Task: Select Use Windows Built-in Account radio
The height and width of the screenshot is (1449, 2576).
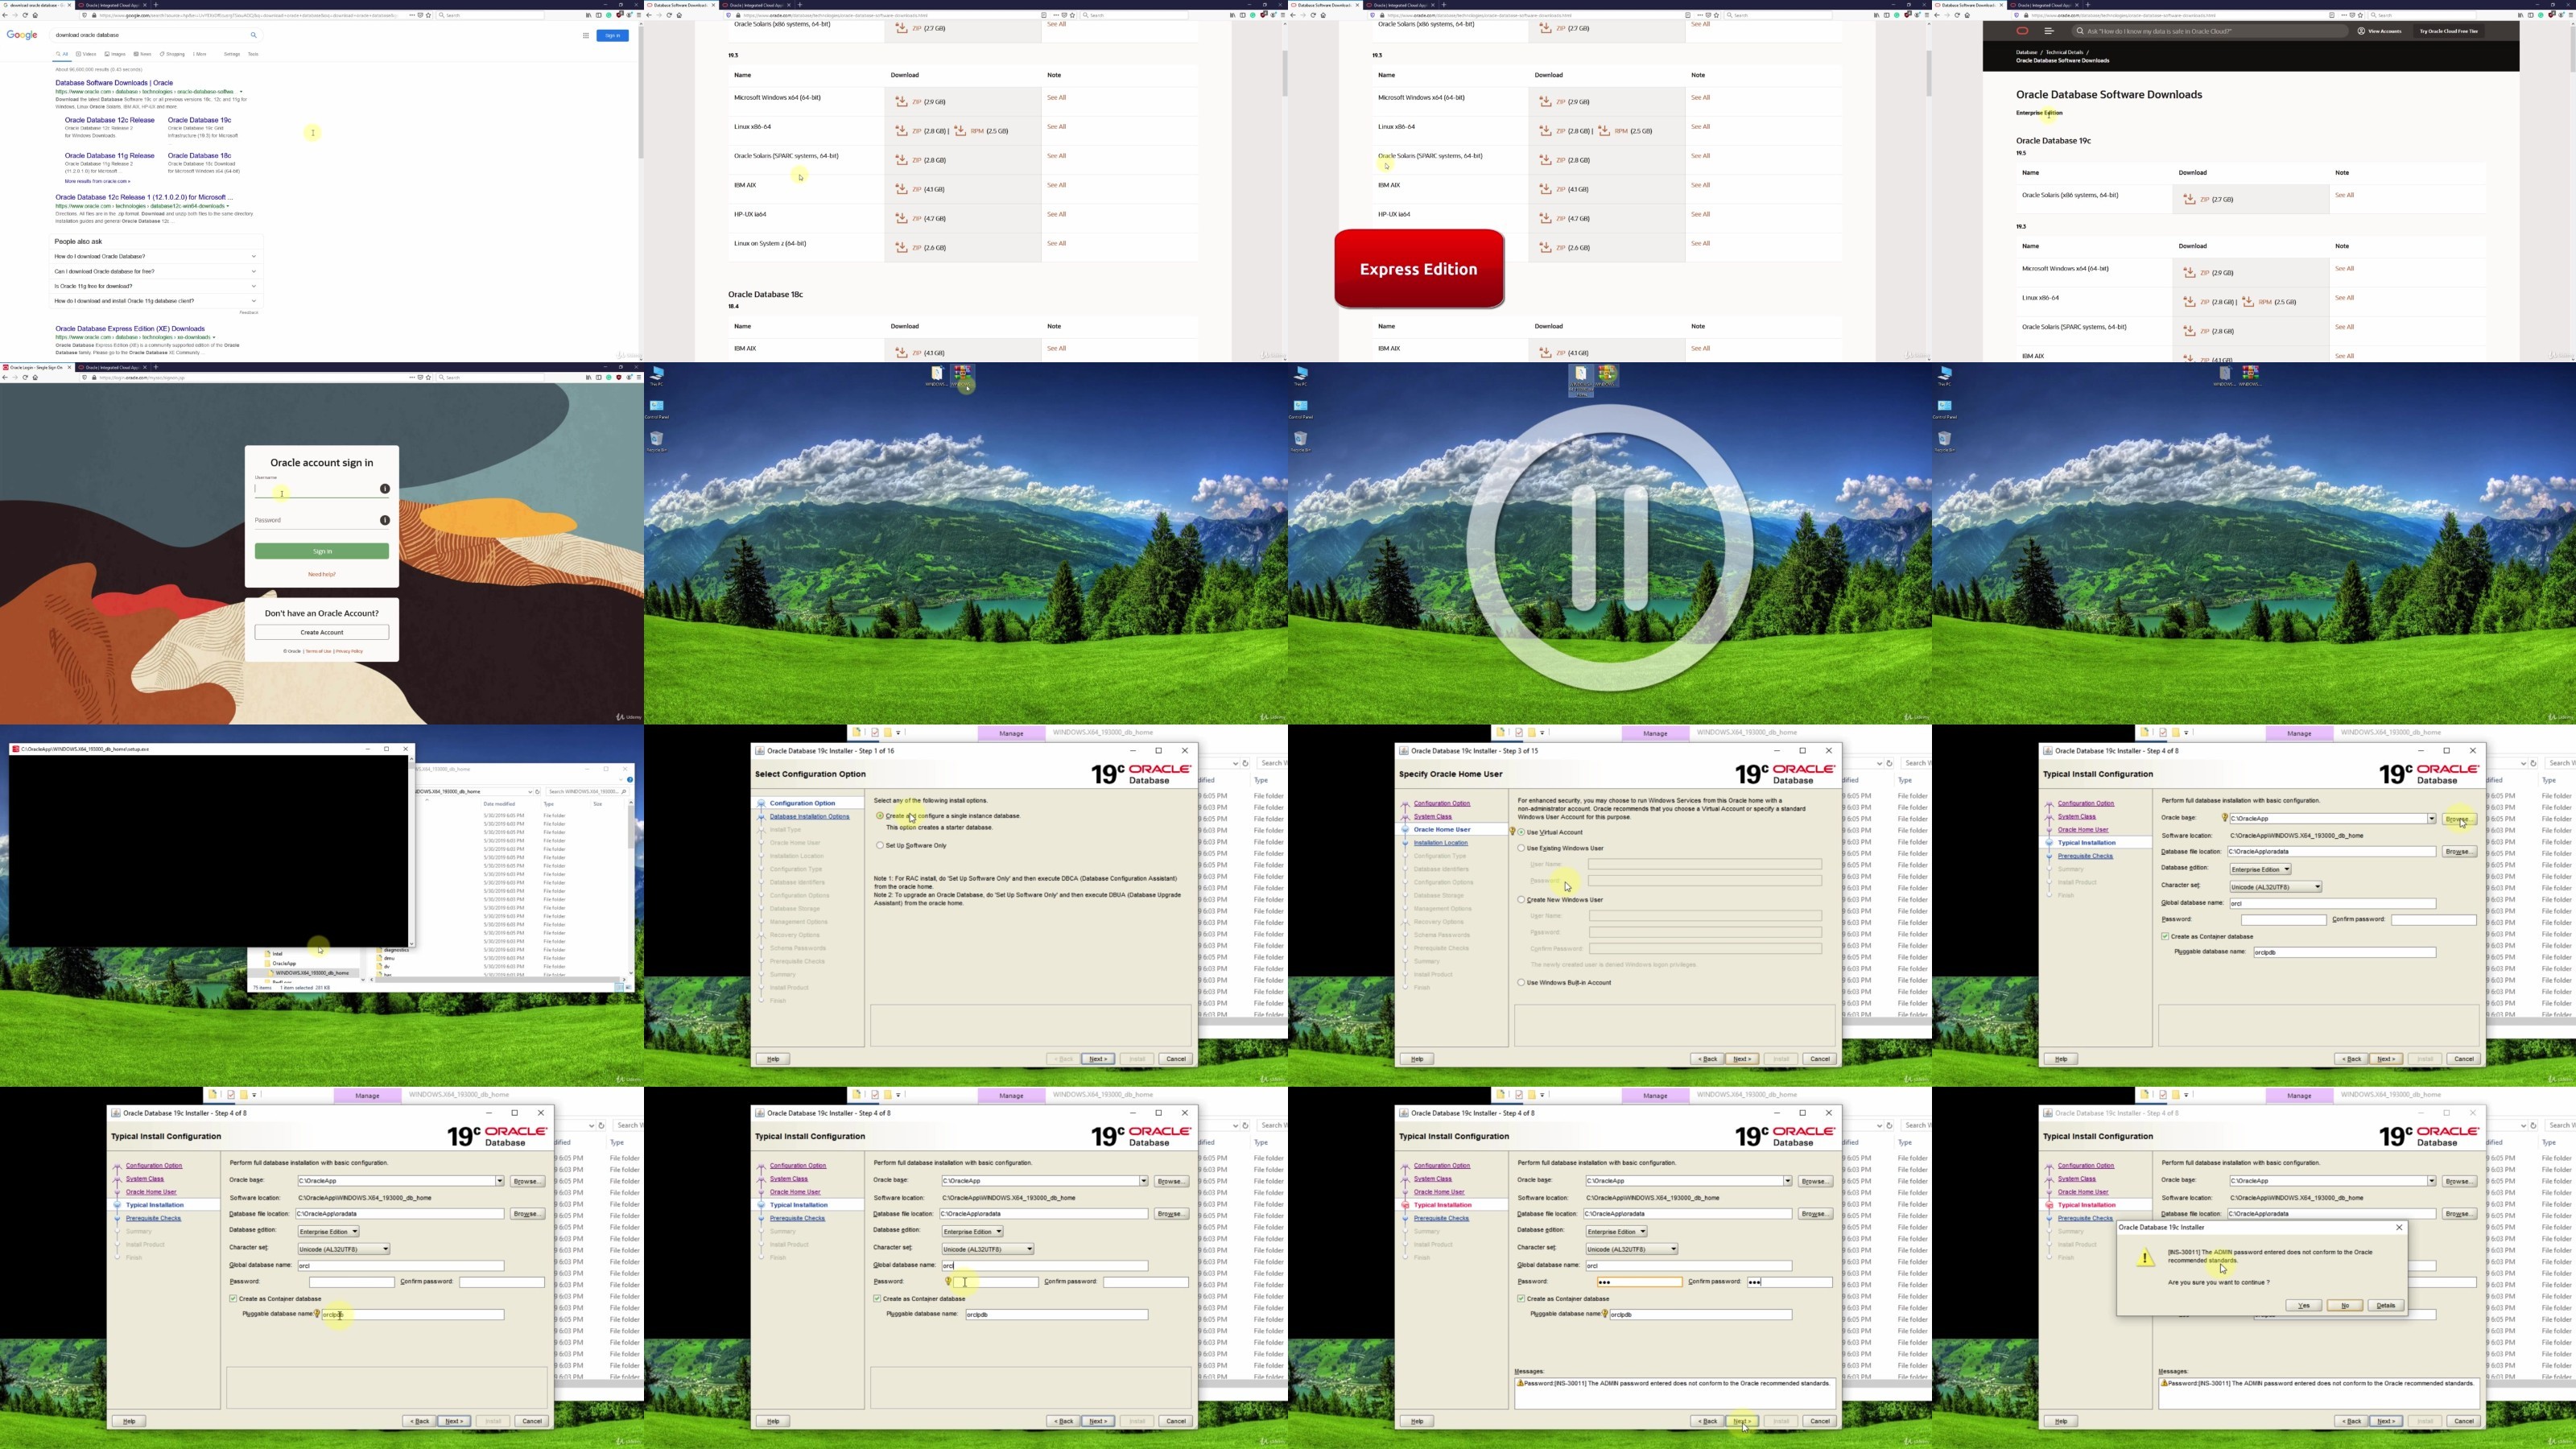Action: 1522,982
